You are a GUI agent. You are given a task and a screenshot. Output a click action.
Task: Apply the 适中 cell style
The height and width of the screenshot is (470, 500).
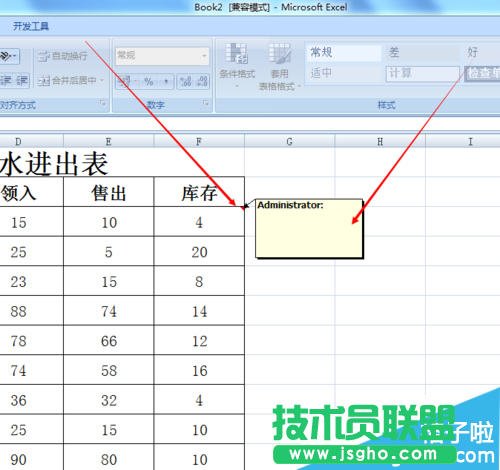click(344, 73)
